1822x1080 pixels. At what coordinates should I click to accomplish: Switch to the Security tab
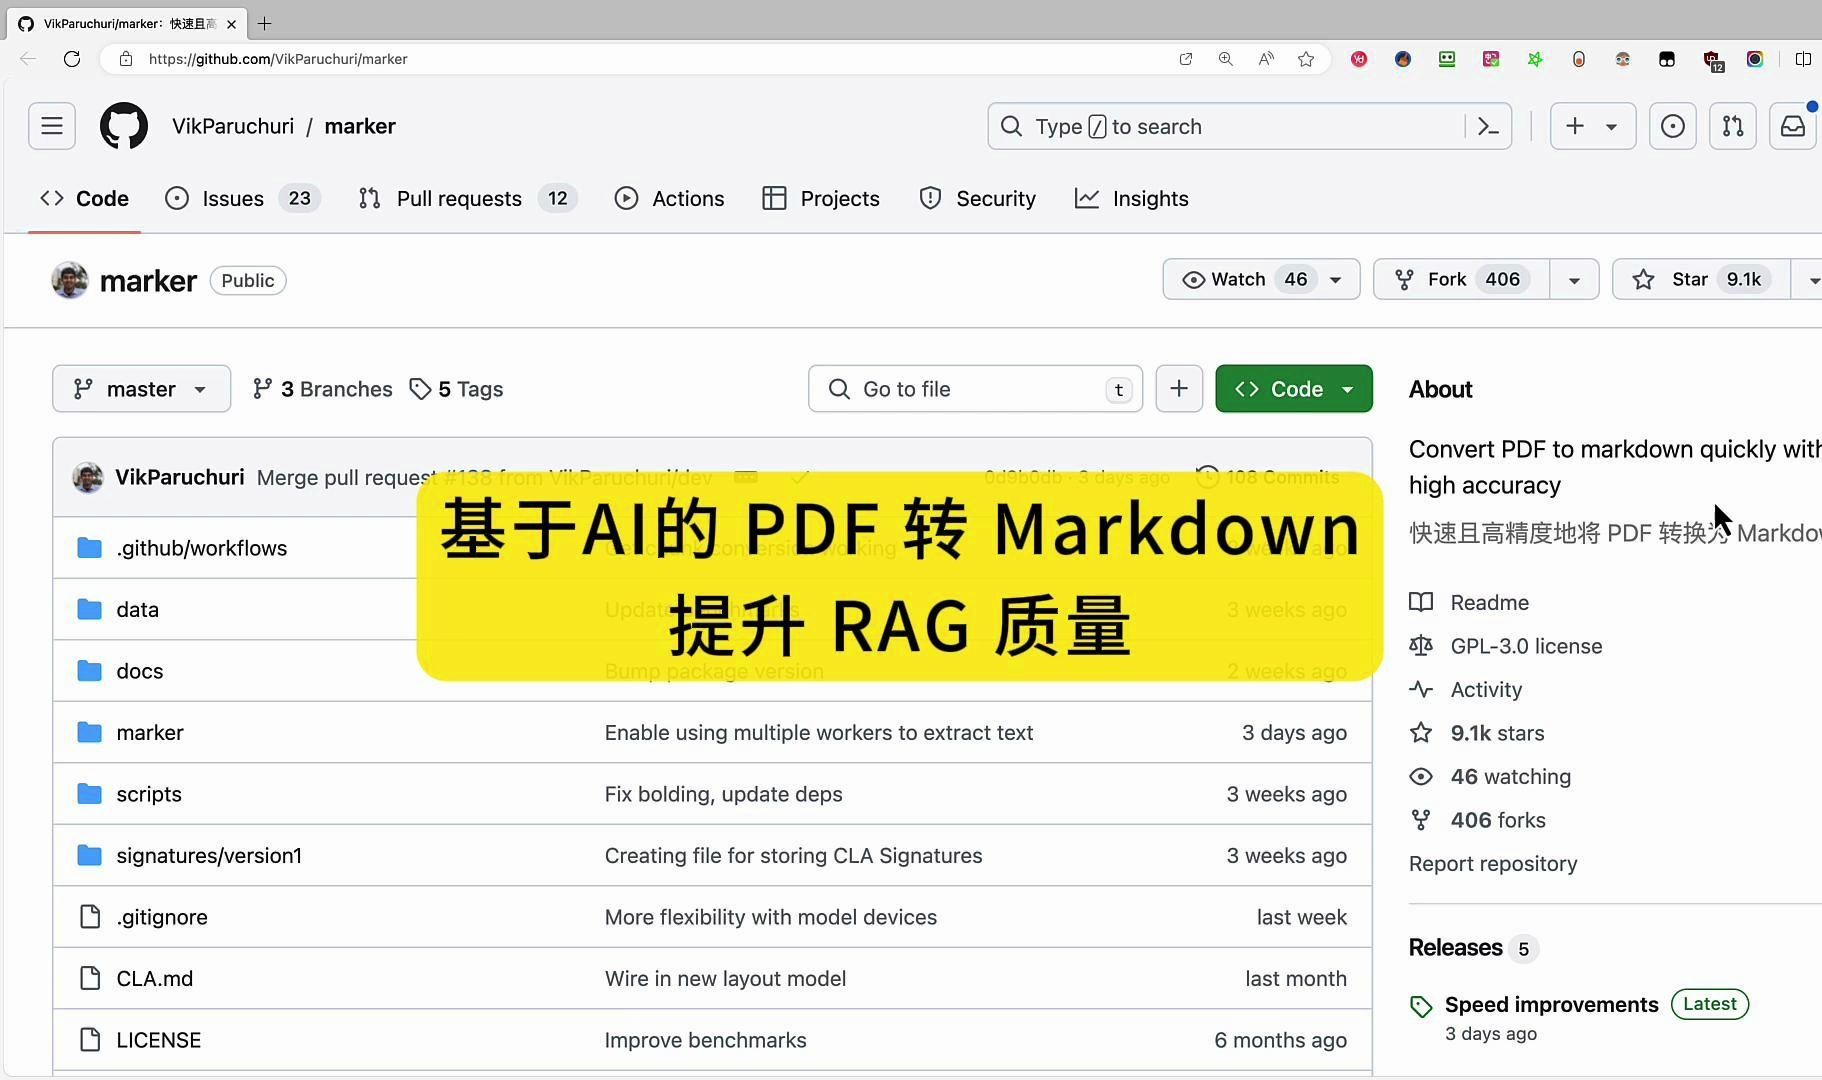click(977, 198)
